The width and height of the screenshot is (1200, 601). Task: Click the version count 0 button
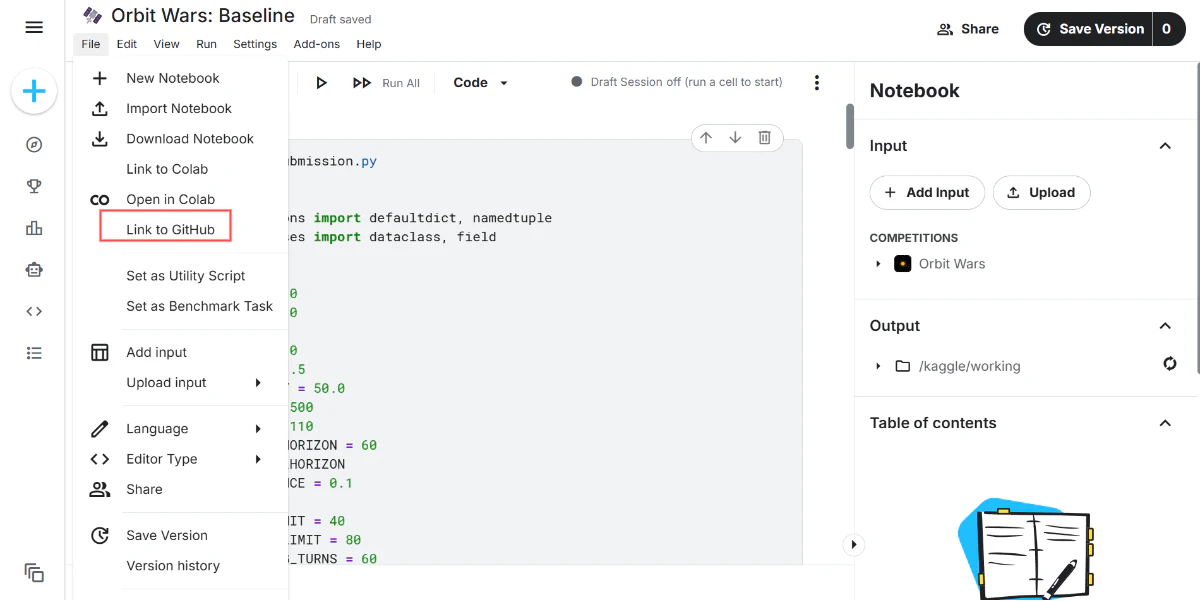click(x=1166, y=29)
